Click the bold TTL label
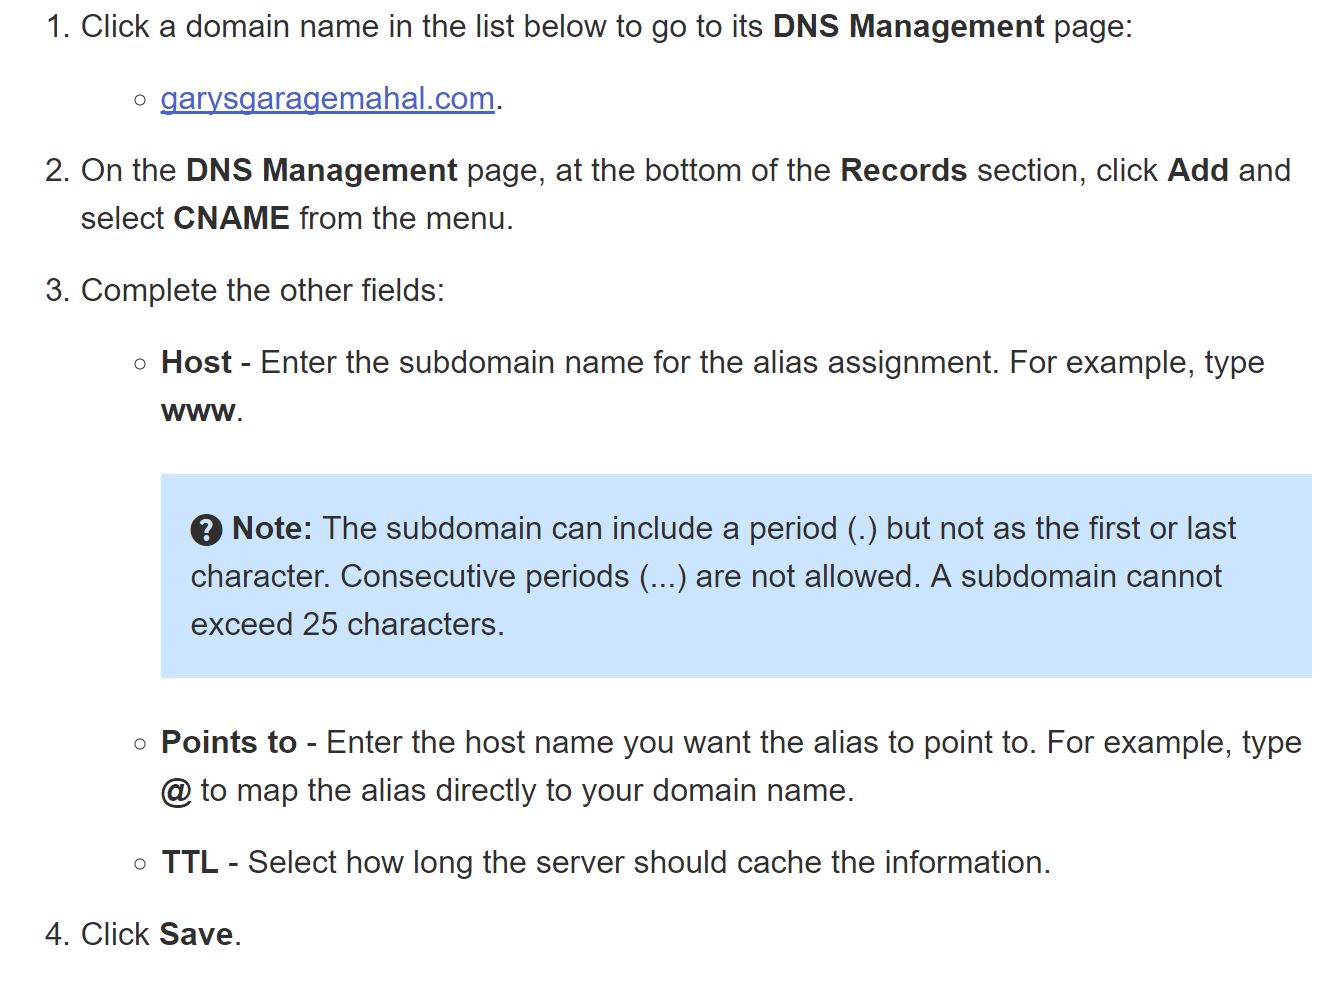This screenshot has height=987, width=1335. tap(190, 862)
